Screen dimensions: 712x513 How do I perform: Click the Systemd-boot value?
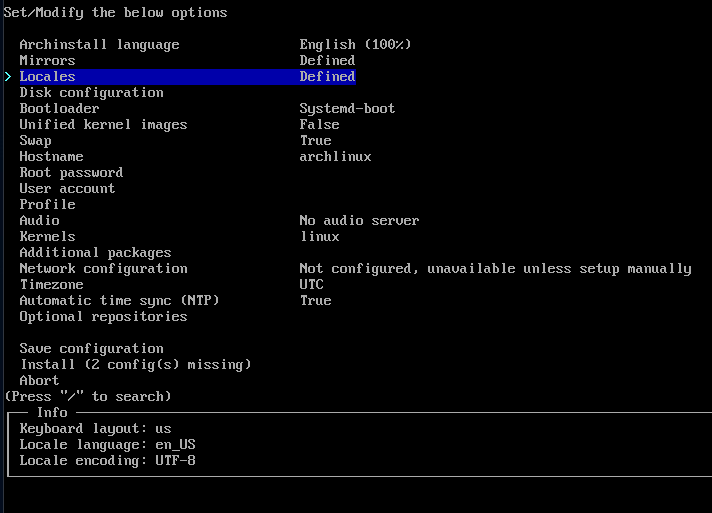(347, 109)
